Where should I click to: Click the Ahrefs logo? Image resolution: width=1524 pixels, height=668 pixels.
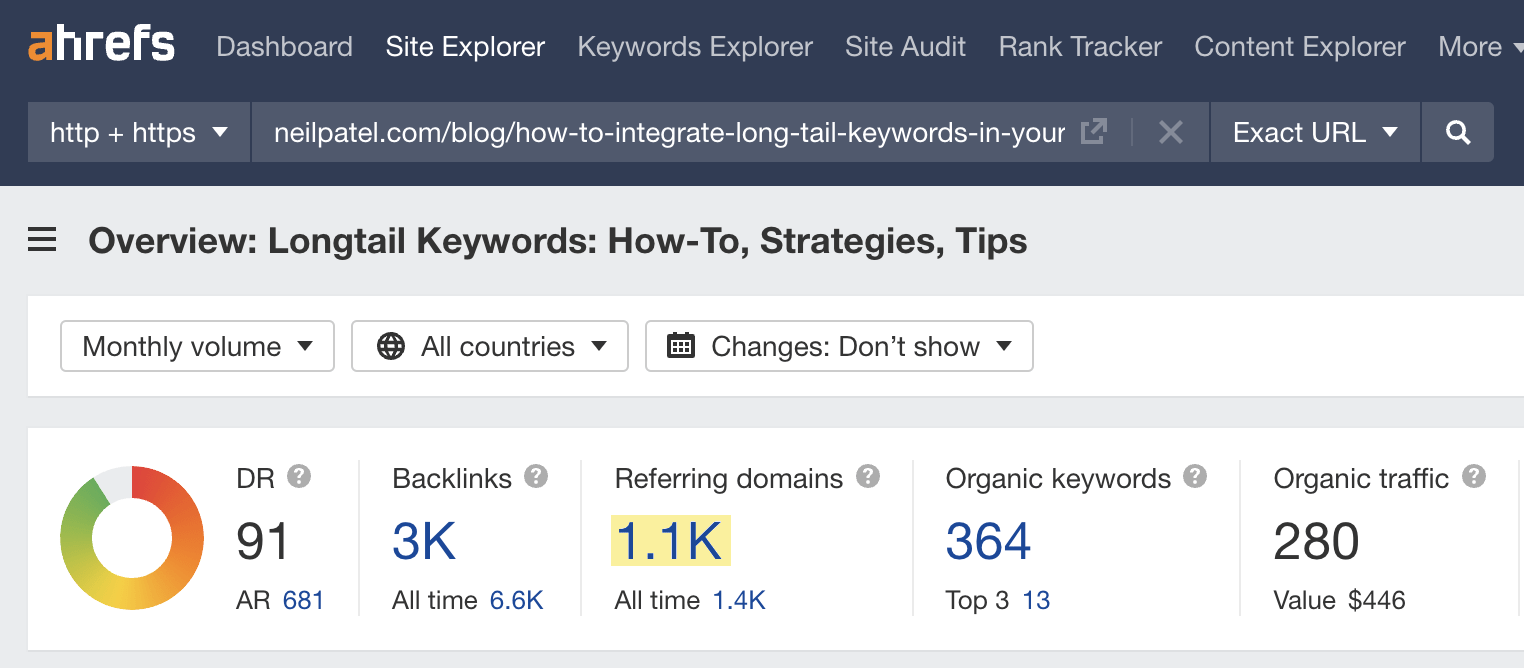[102, 45]
